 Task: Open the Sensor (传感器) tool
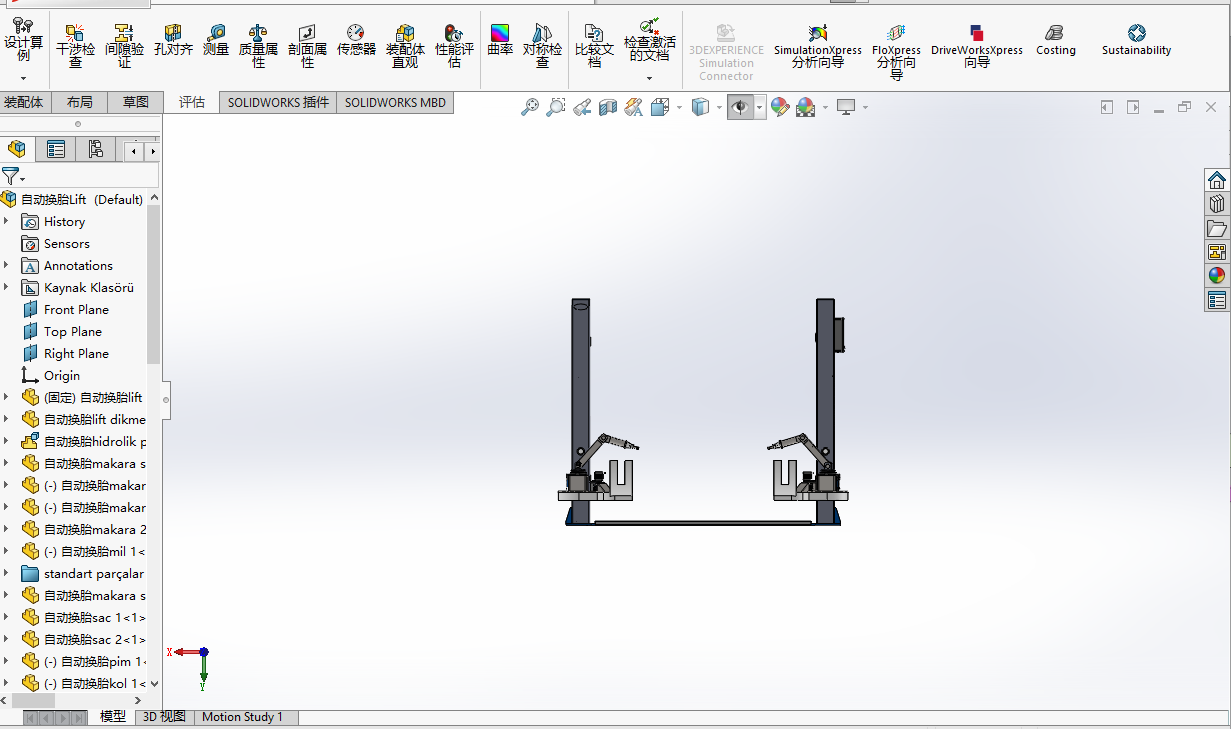tap(356, 40)
